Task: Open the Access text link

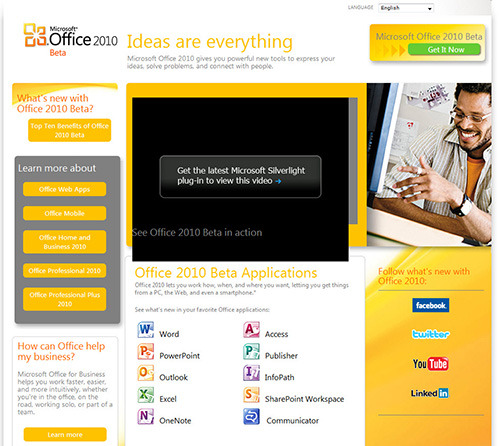Action: pyautogui.click(x=276, y=334)
